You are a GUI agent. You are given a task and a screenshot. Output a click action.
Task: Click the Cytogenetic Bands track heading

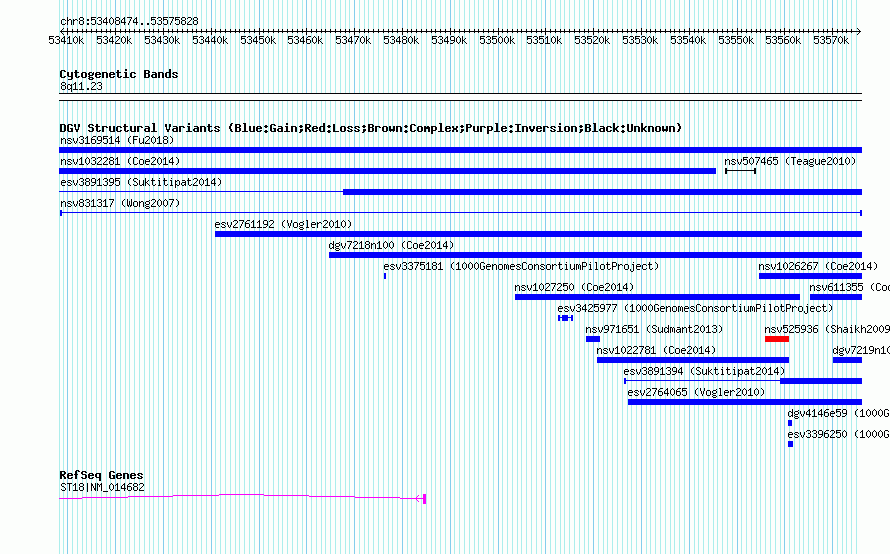click(x=119, y=74)
